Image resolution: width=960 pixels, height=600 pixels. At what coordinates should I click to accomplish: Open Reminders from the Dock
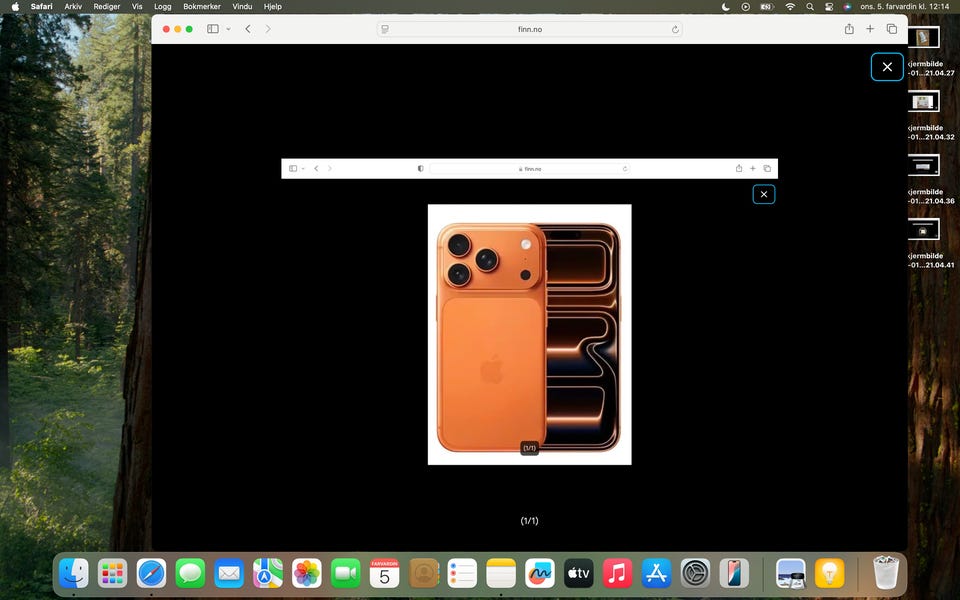462,574
